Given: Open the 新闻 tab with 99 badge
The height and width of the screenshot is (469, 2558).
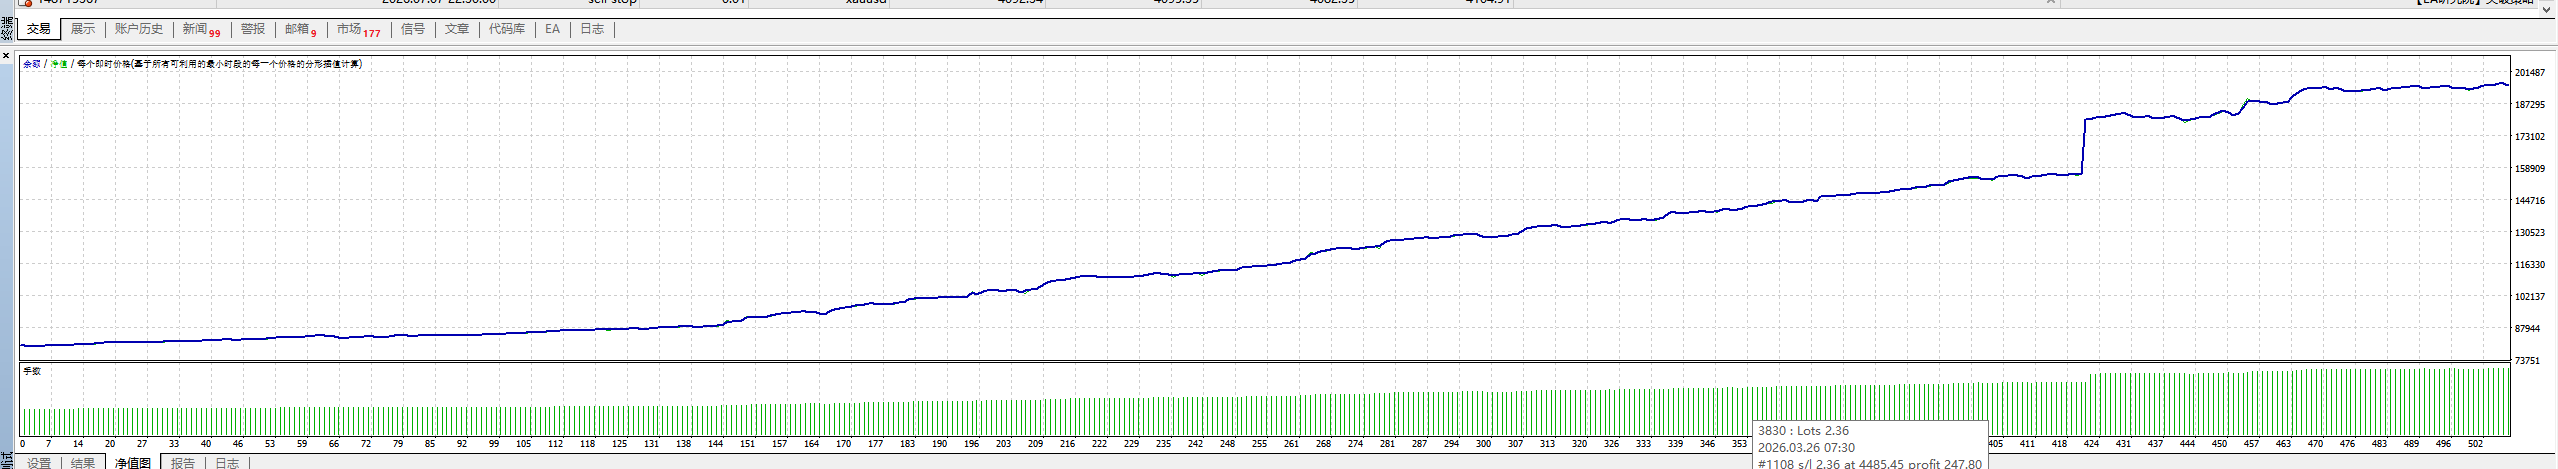Looking at the screenshot, I should coord(201,30).
